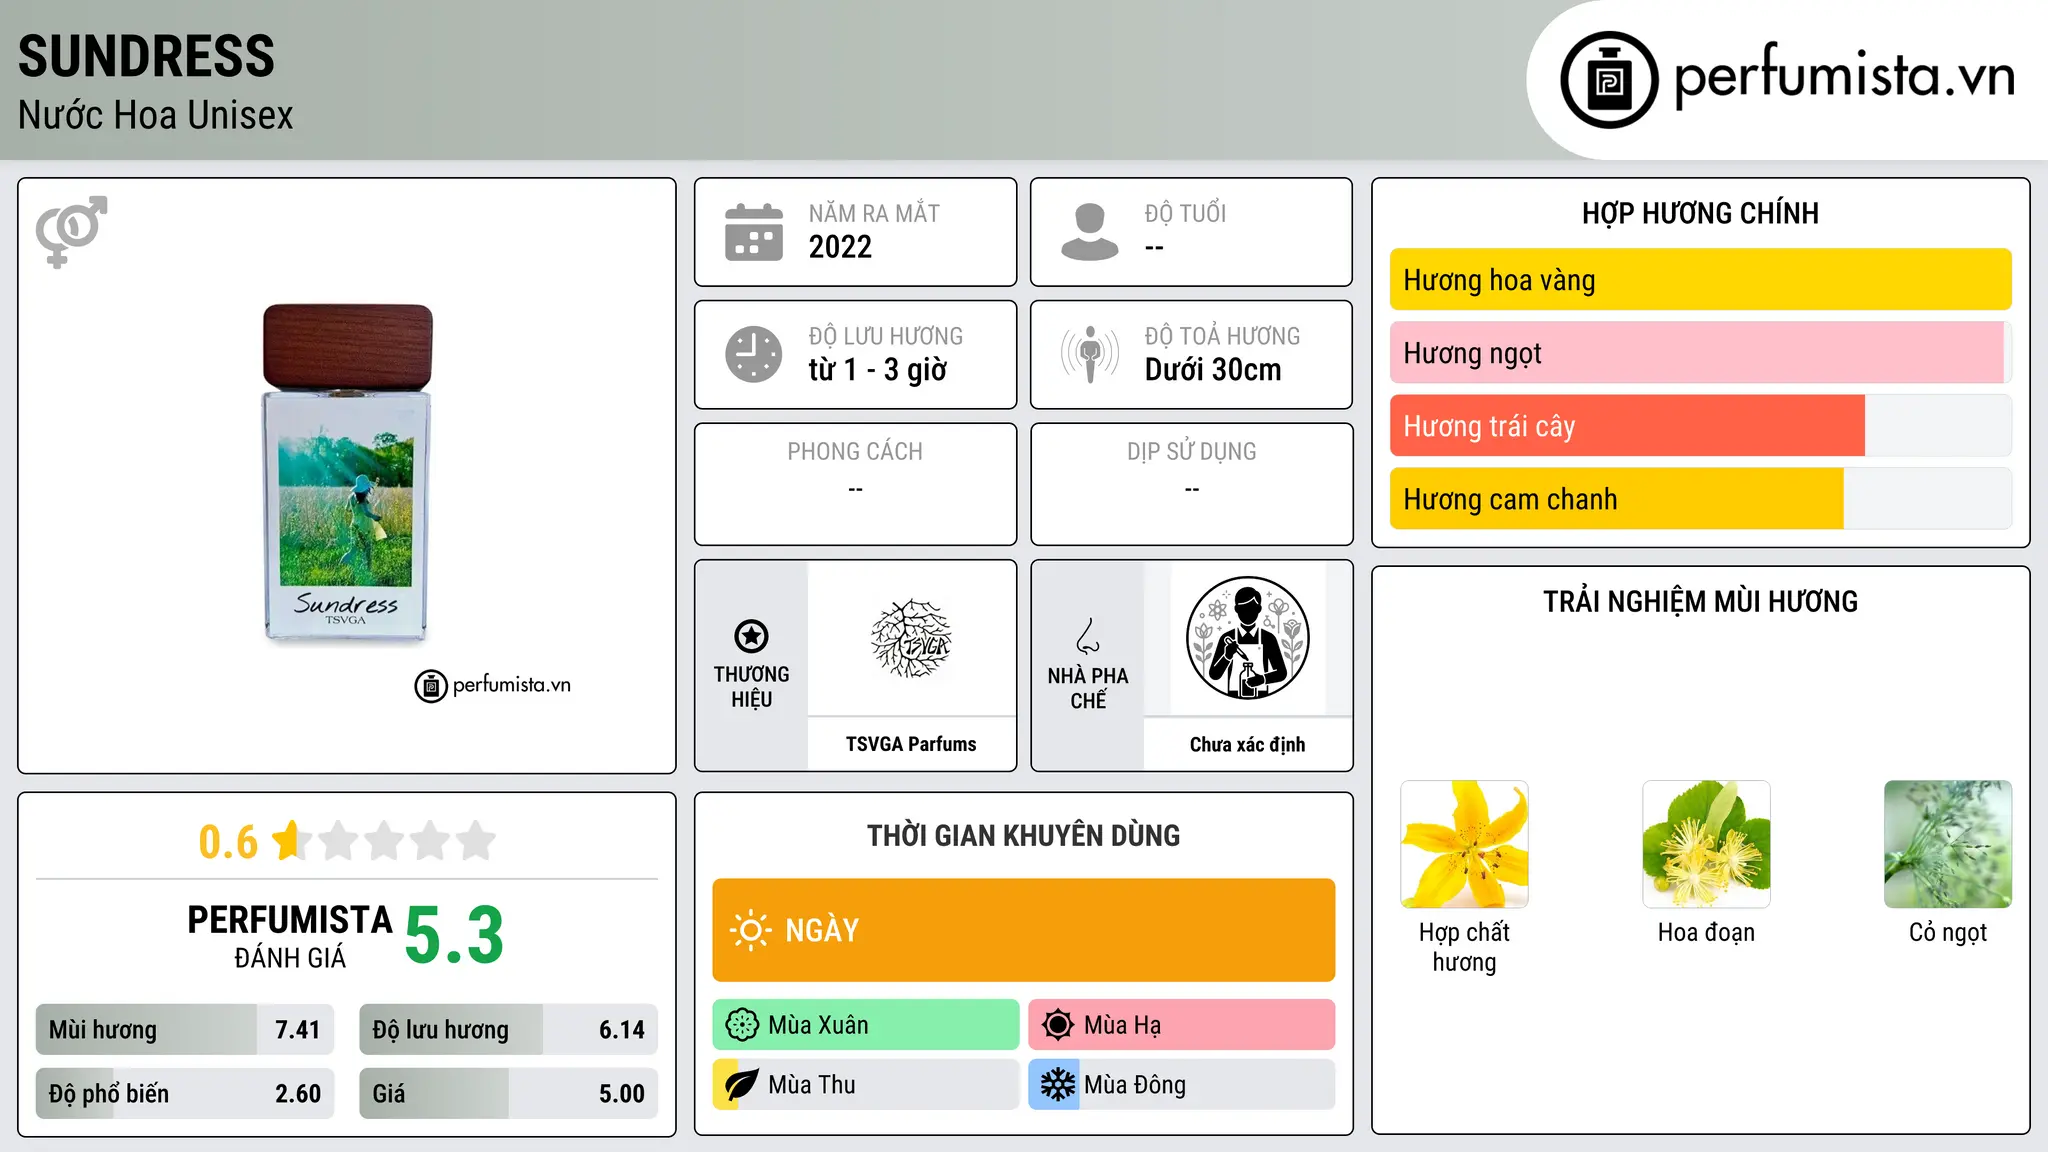Click the THƯƠNG HIỆU label

coord(751,687)
